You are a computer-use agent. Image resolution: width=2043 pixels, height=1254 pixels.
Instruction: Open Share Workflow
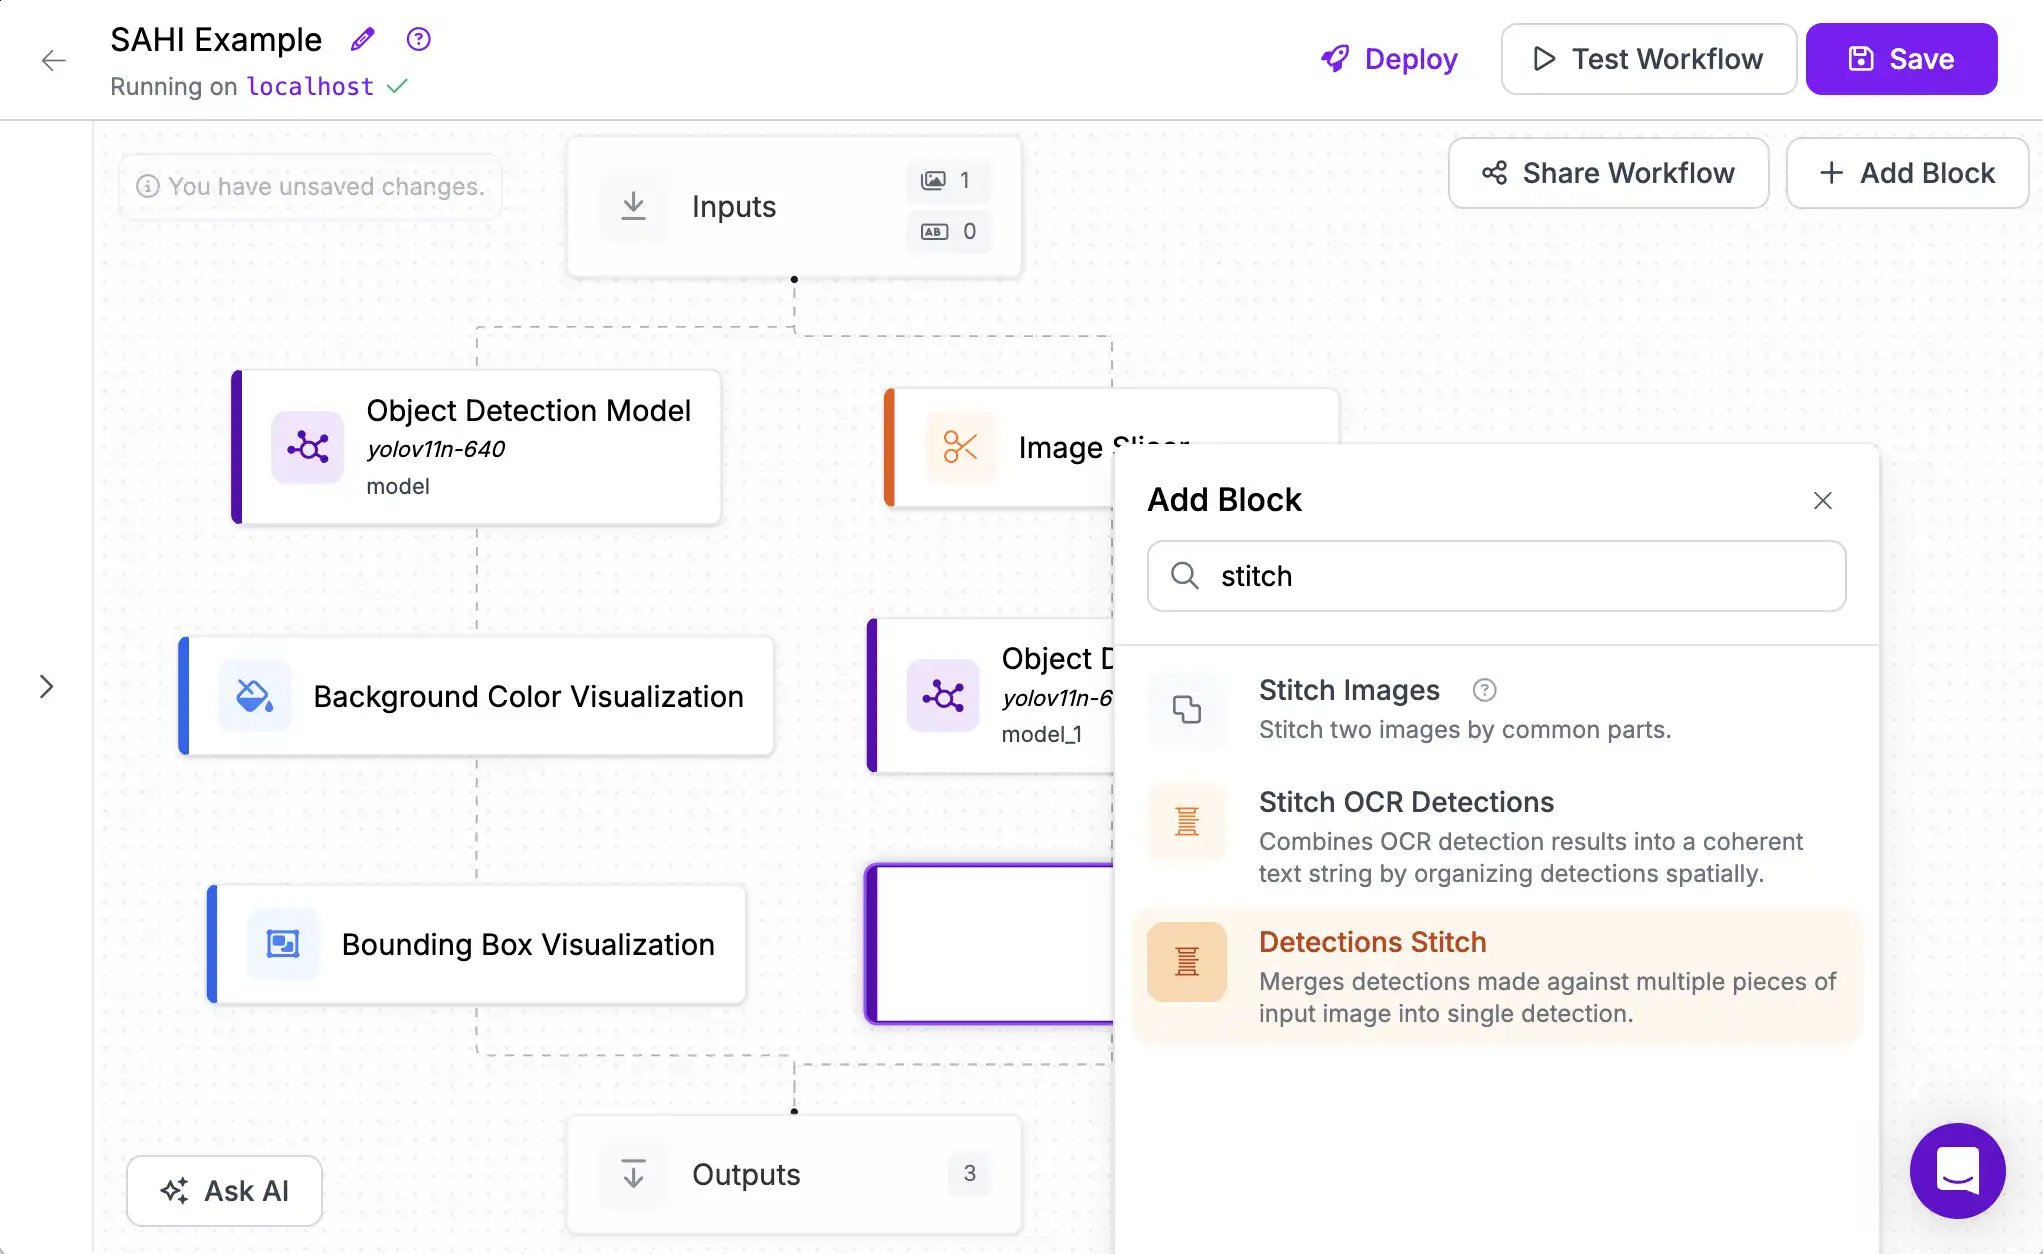pos(1608,173)
